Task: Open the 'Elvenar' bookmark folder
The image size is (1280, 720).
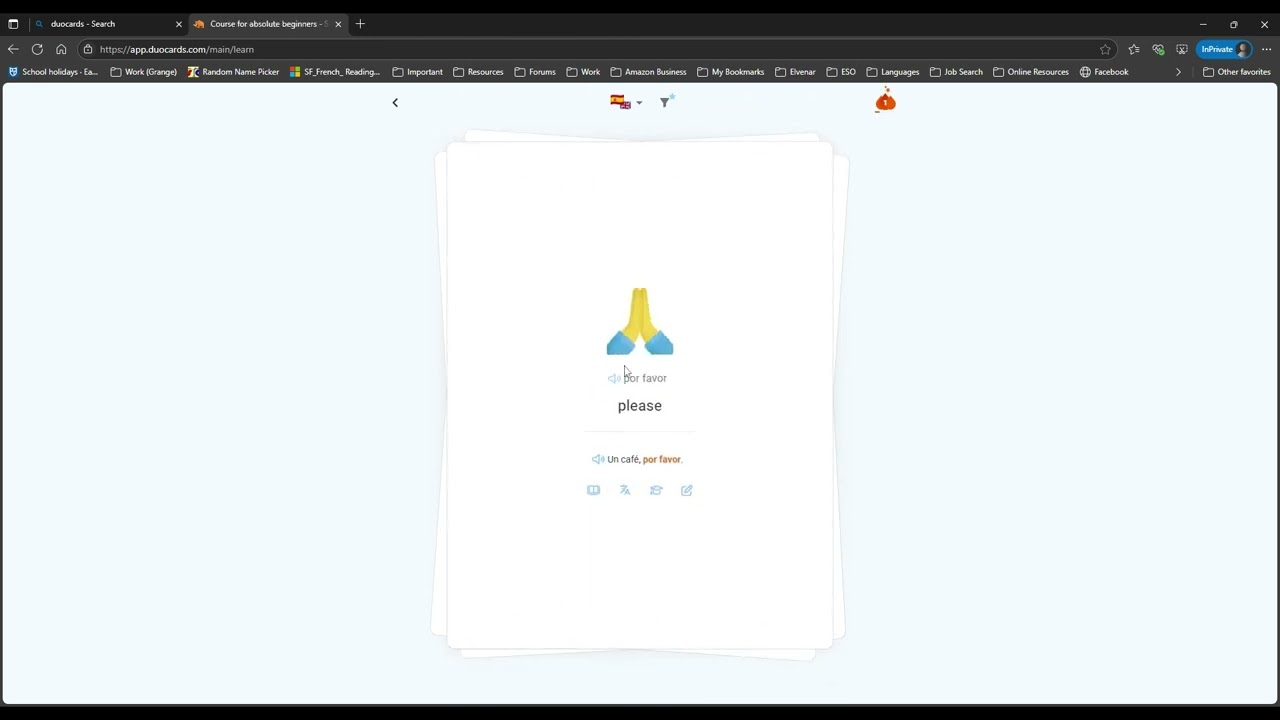Action: click(795, 72)
